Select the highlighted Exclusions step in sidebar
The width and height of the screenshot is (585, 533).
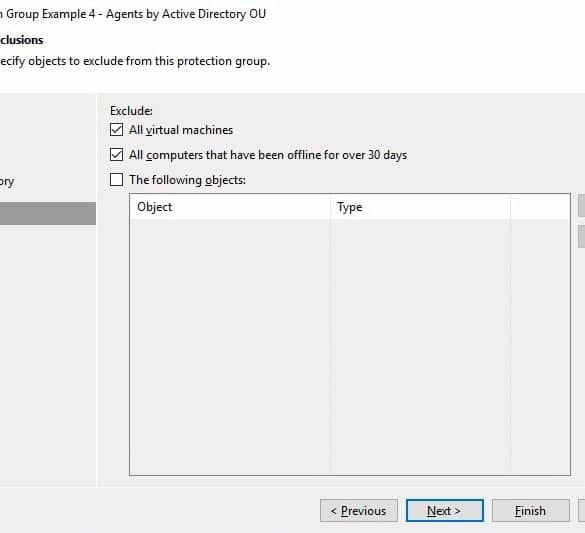tap(48, 213)
